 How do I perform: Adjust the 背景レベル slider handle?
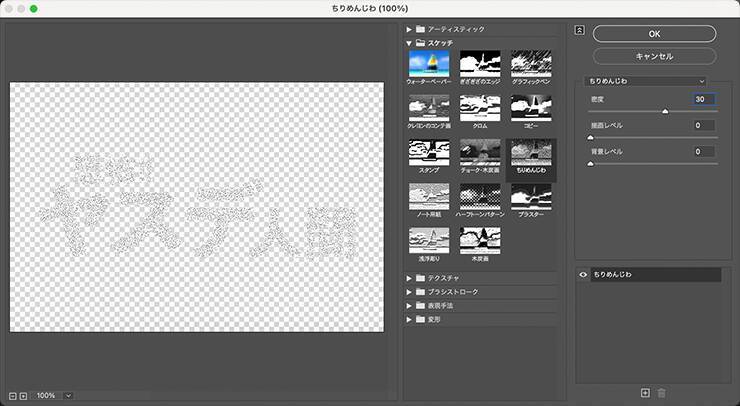(590, 164)
